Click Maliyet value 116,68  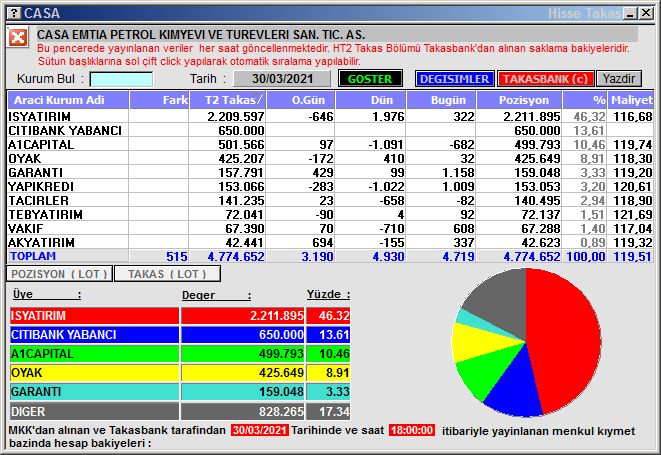point(633,116)
